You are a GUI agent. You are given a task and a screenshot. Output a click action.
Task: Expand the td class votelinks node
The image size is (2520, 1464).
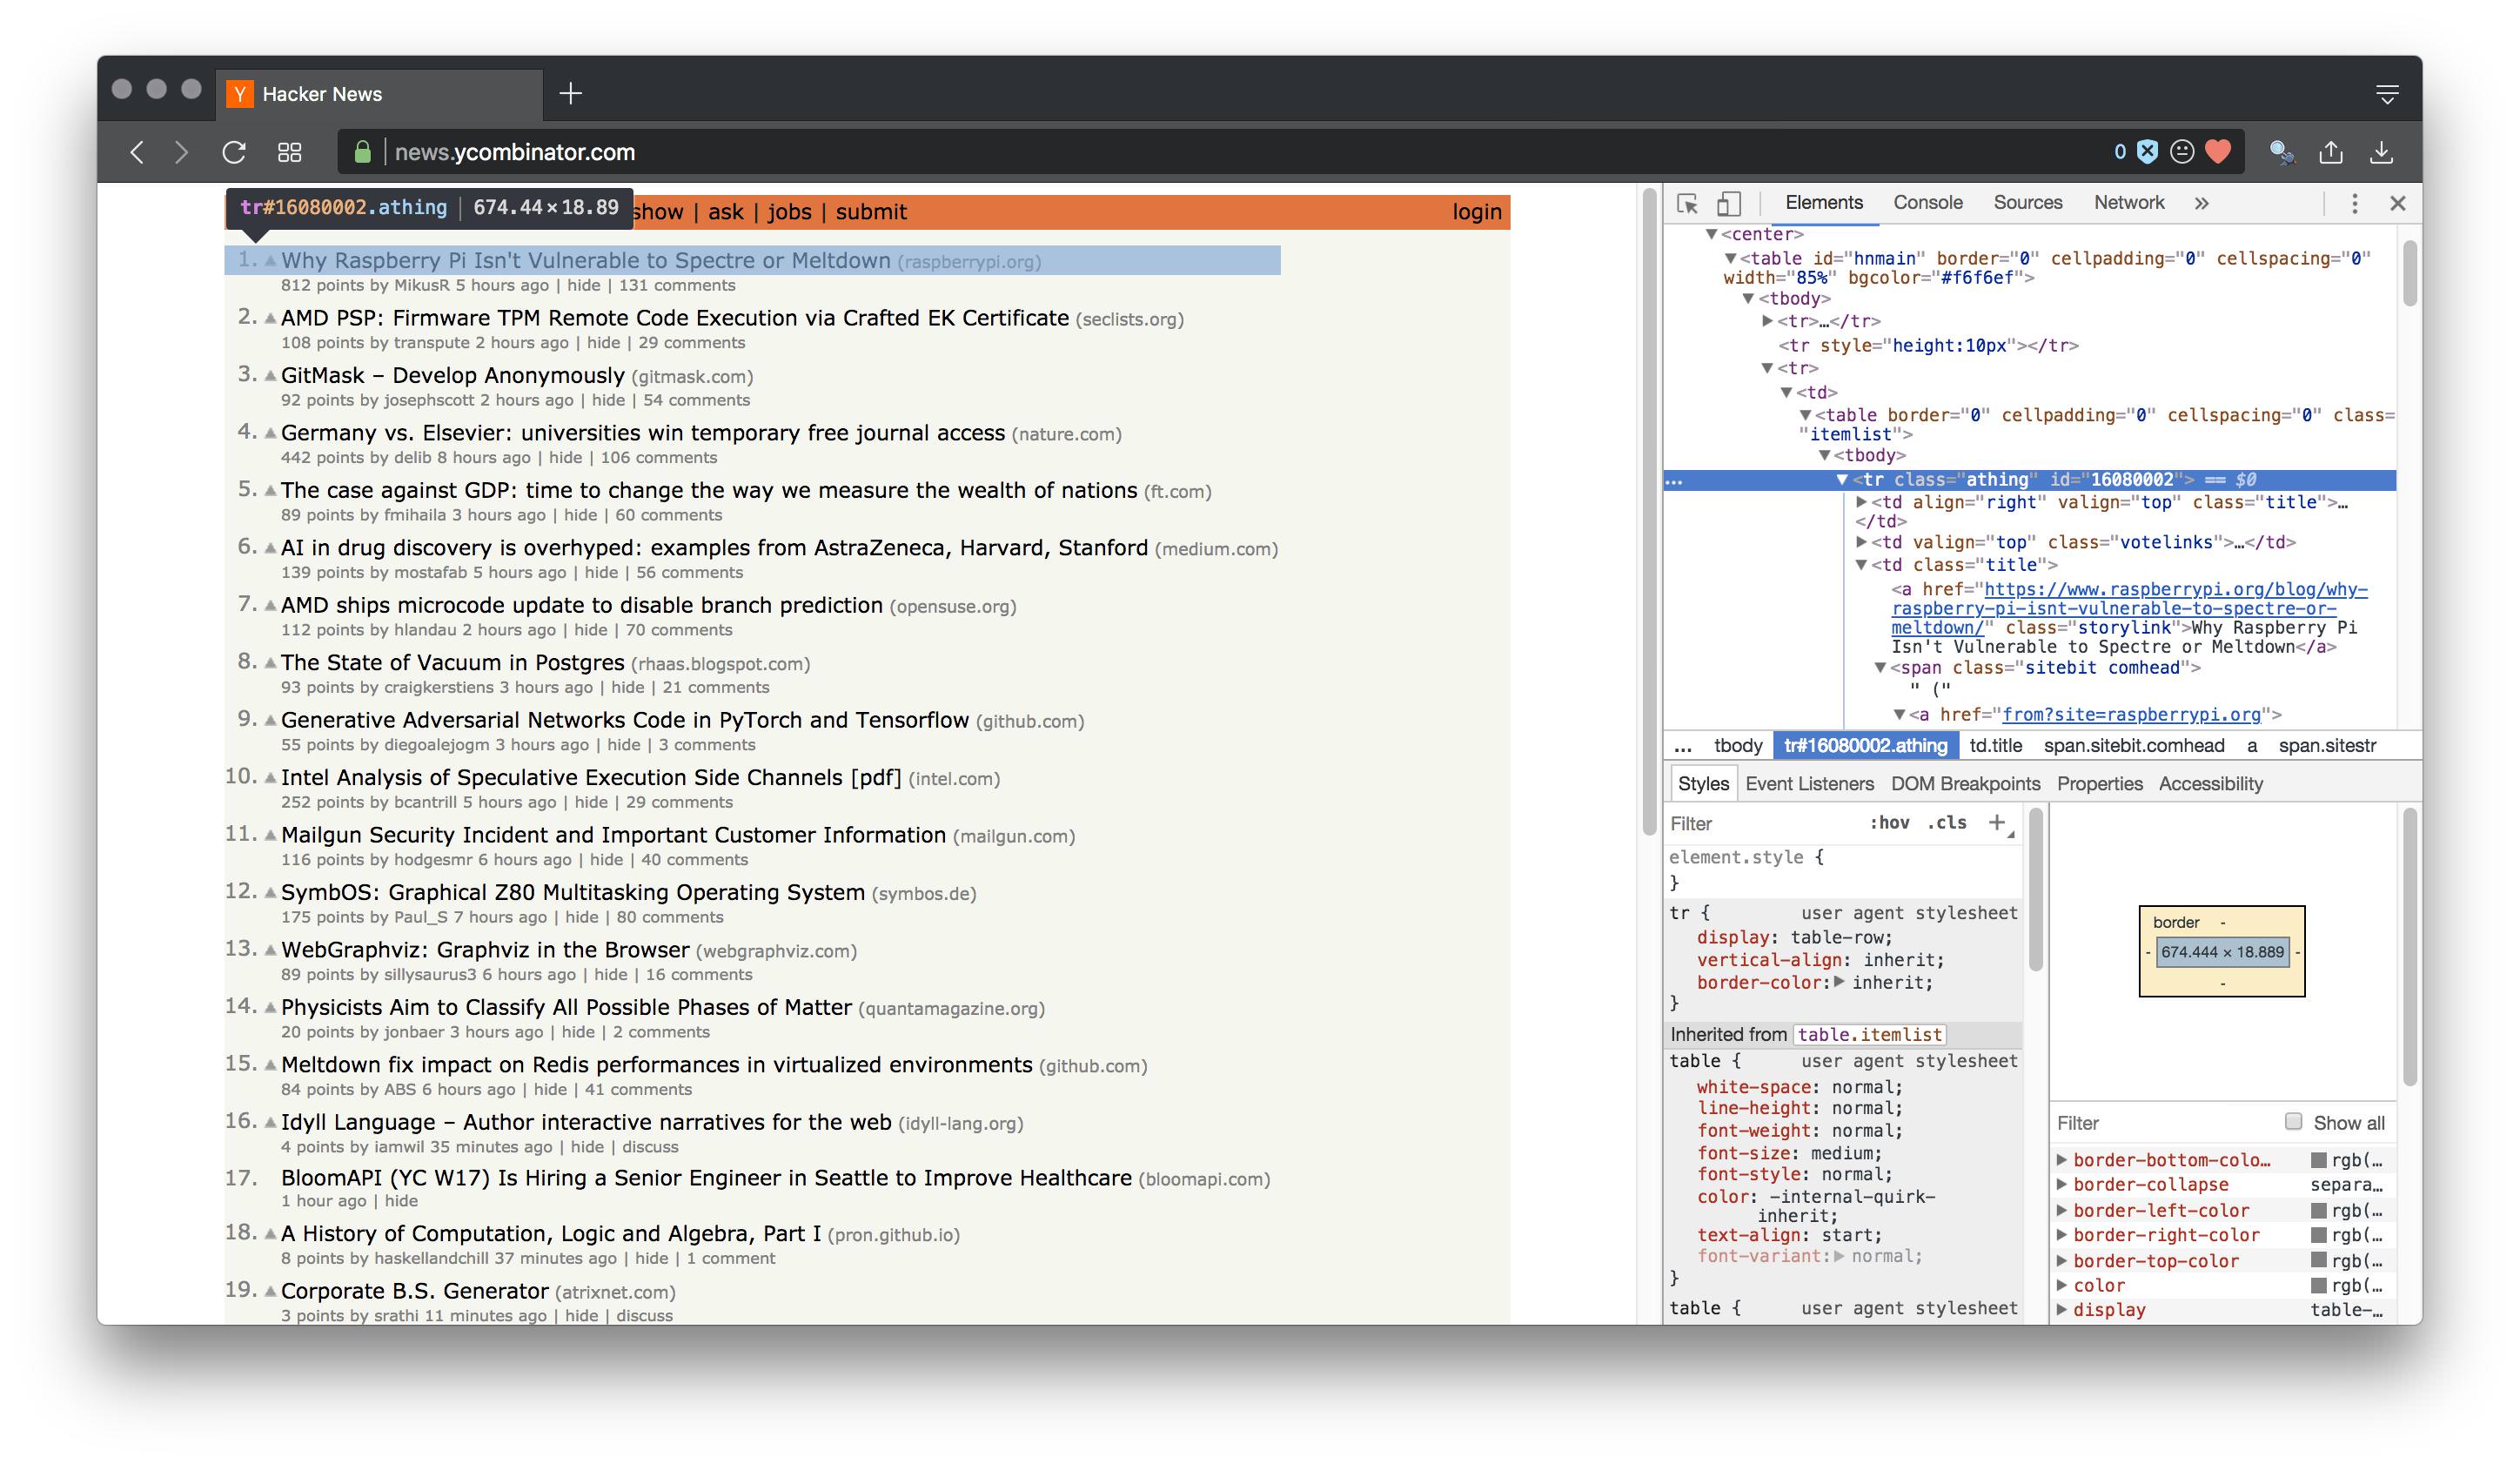1861,542
